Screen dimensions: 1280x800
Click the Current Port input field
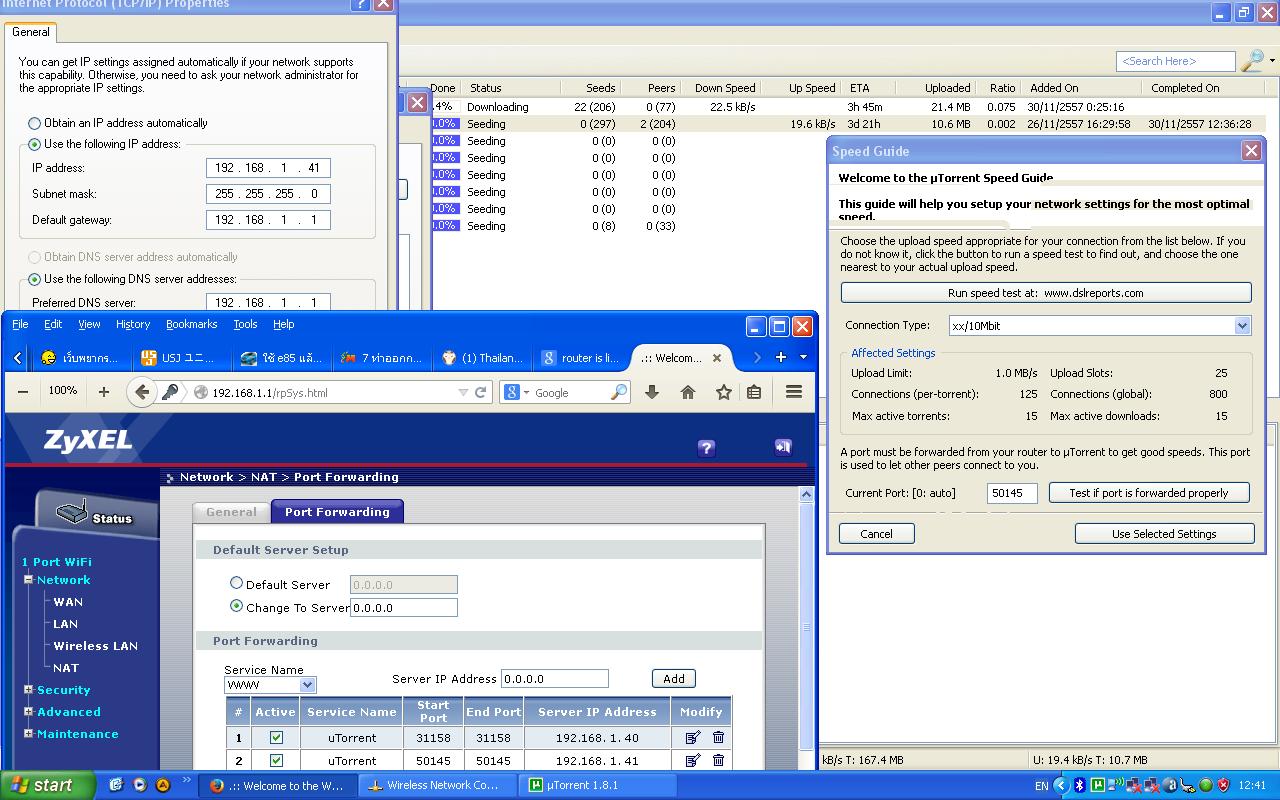[x=1012, y=493]
